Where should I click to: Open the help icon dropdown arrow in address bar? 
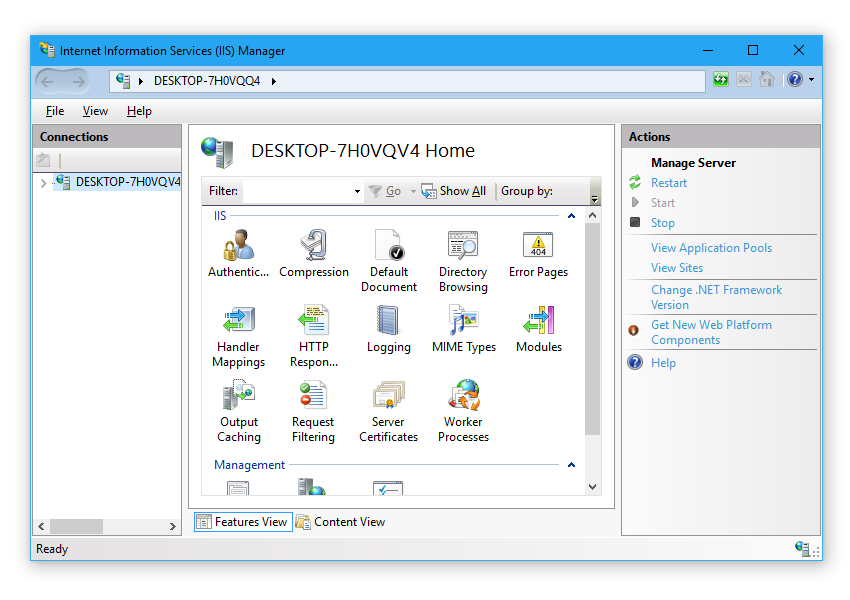(812, 80)
